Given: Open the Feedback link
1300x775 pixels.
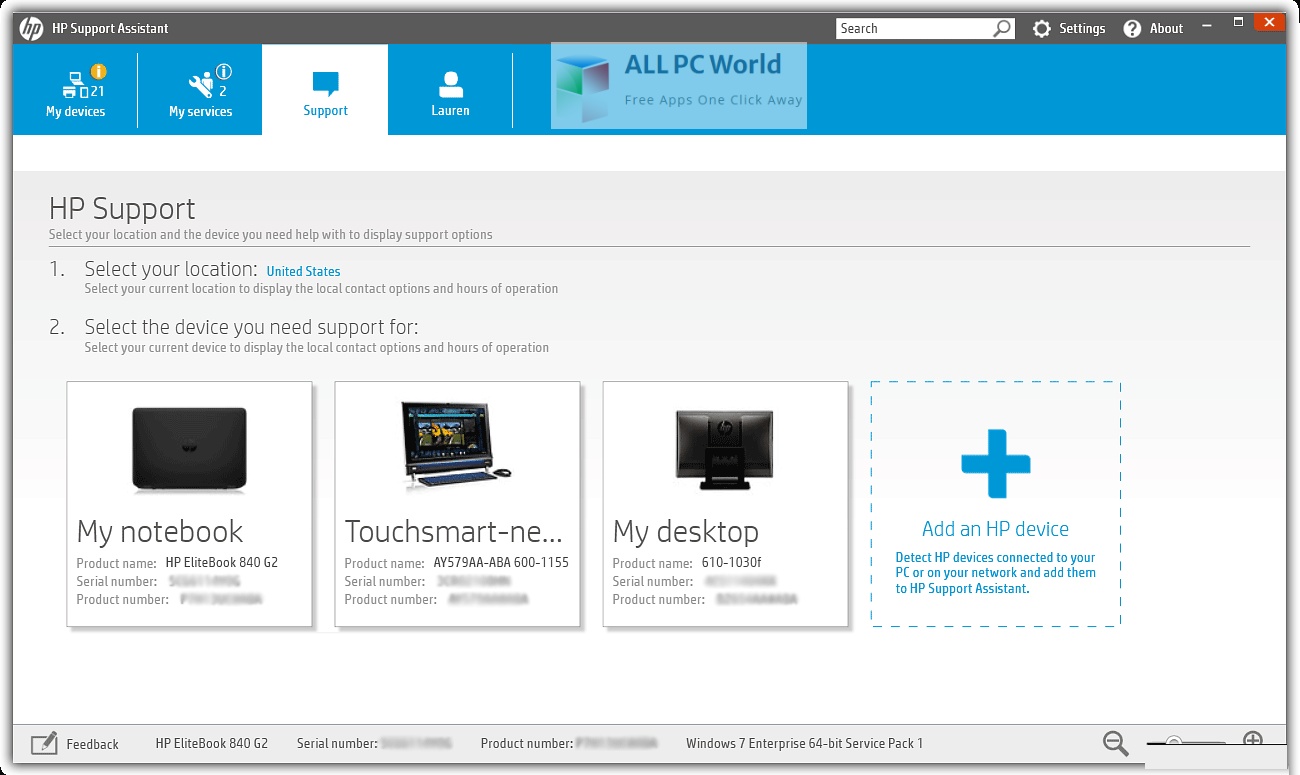Looking at the screenshot, I should click(x=92, y=744).
